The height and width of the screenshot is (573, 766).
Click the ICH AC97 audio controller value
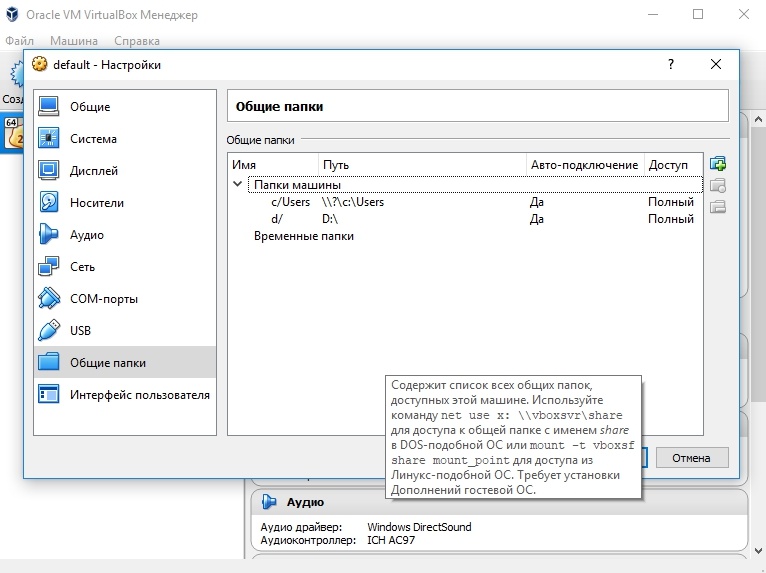pos(391,540)
